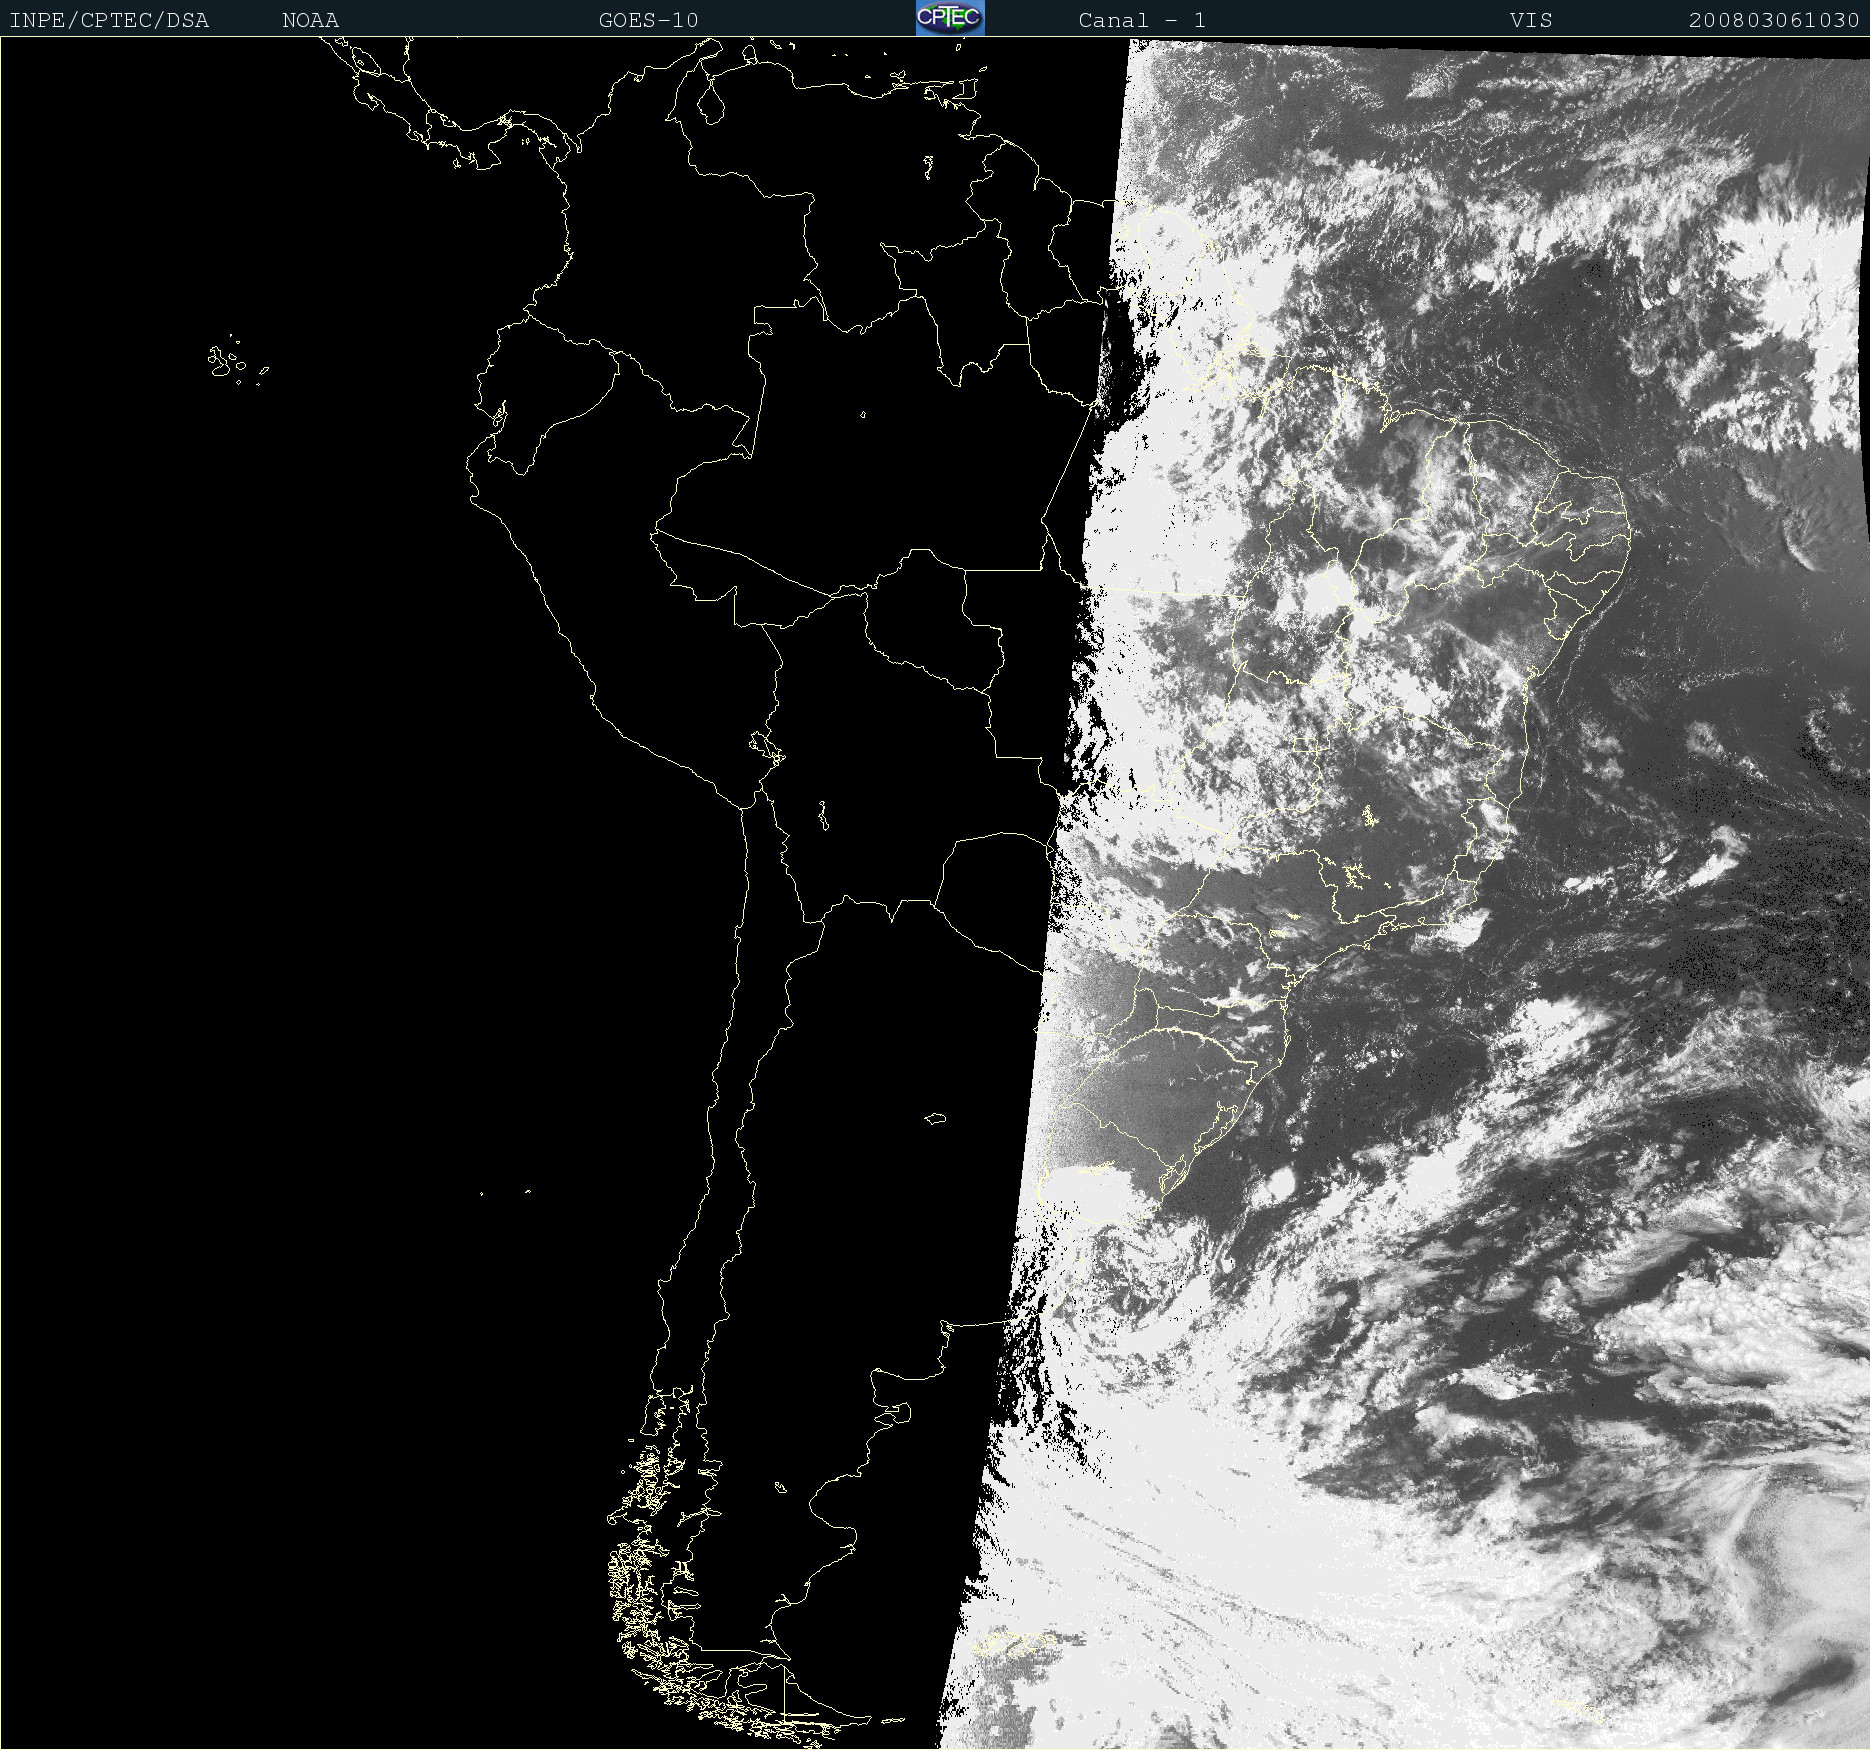
Task: Click the GOES-10 satellite label
Action: click(x=648, y=20)
